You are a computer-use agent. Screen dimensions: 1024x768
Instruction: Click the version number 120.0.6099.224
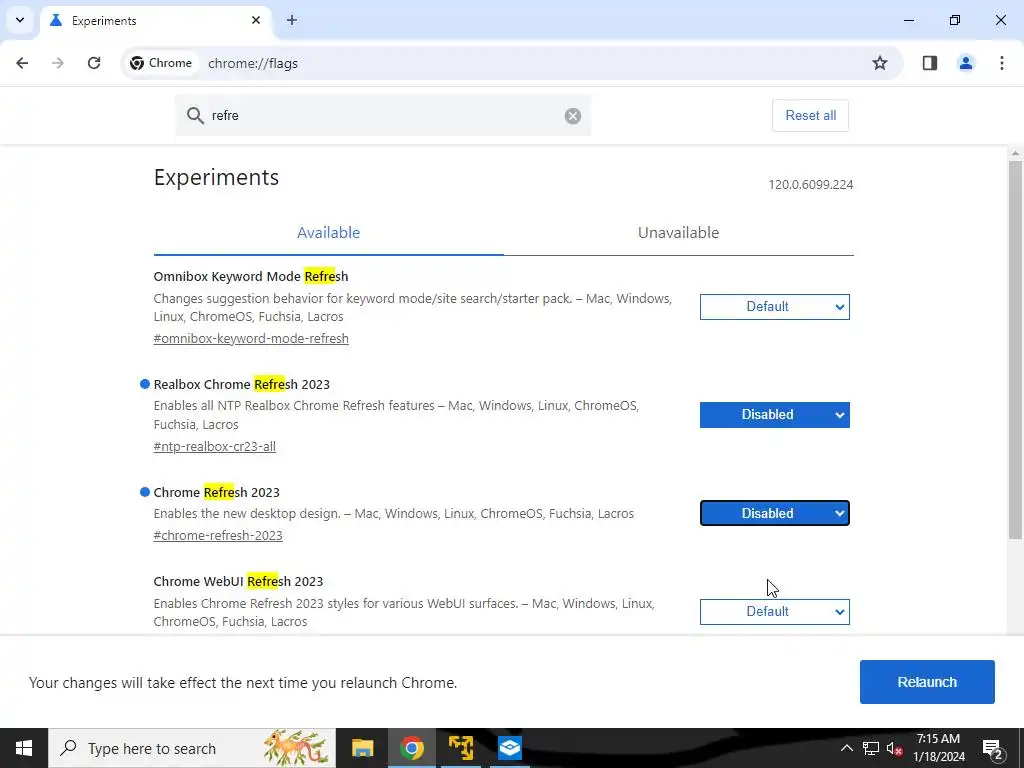click(x=810, y=185)
